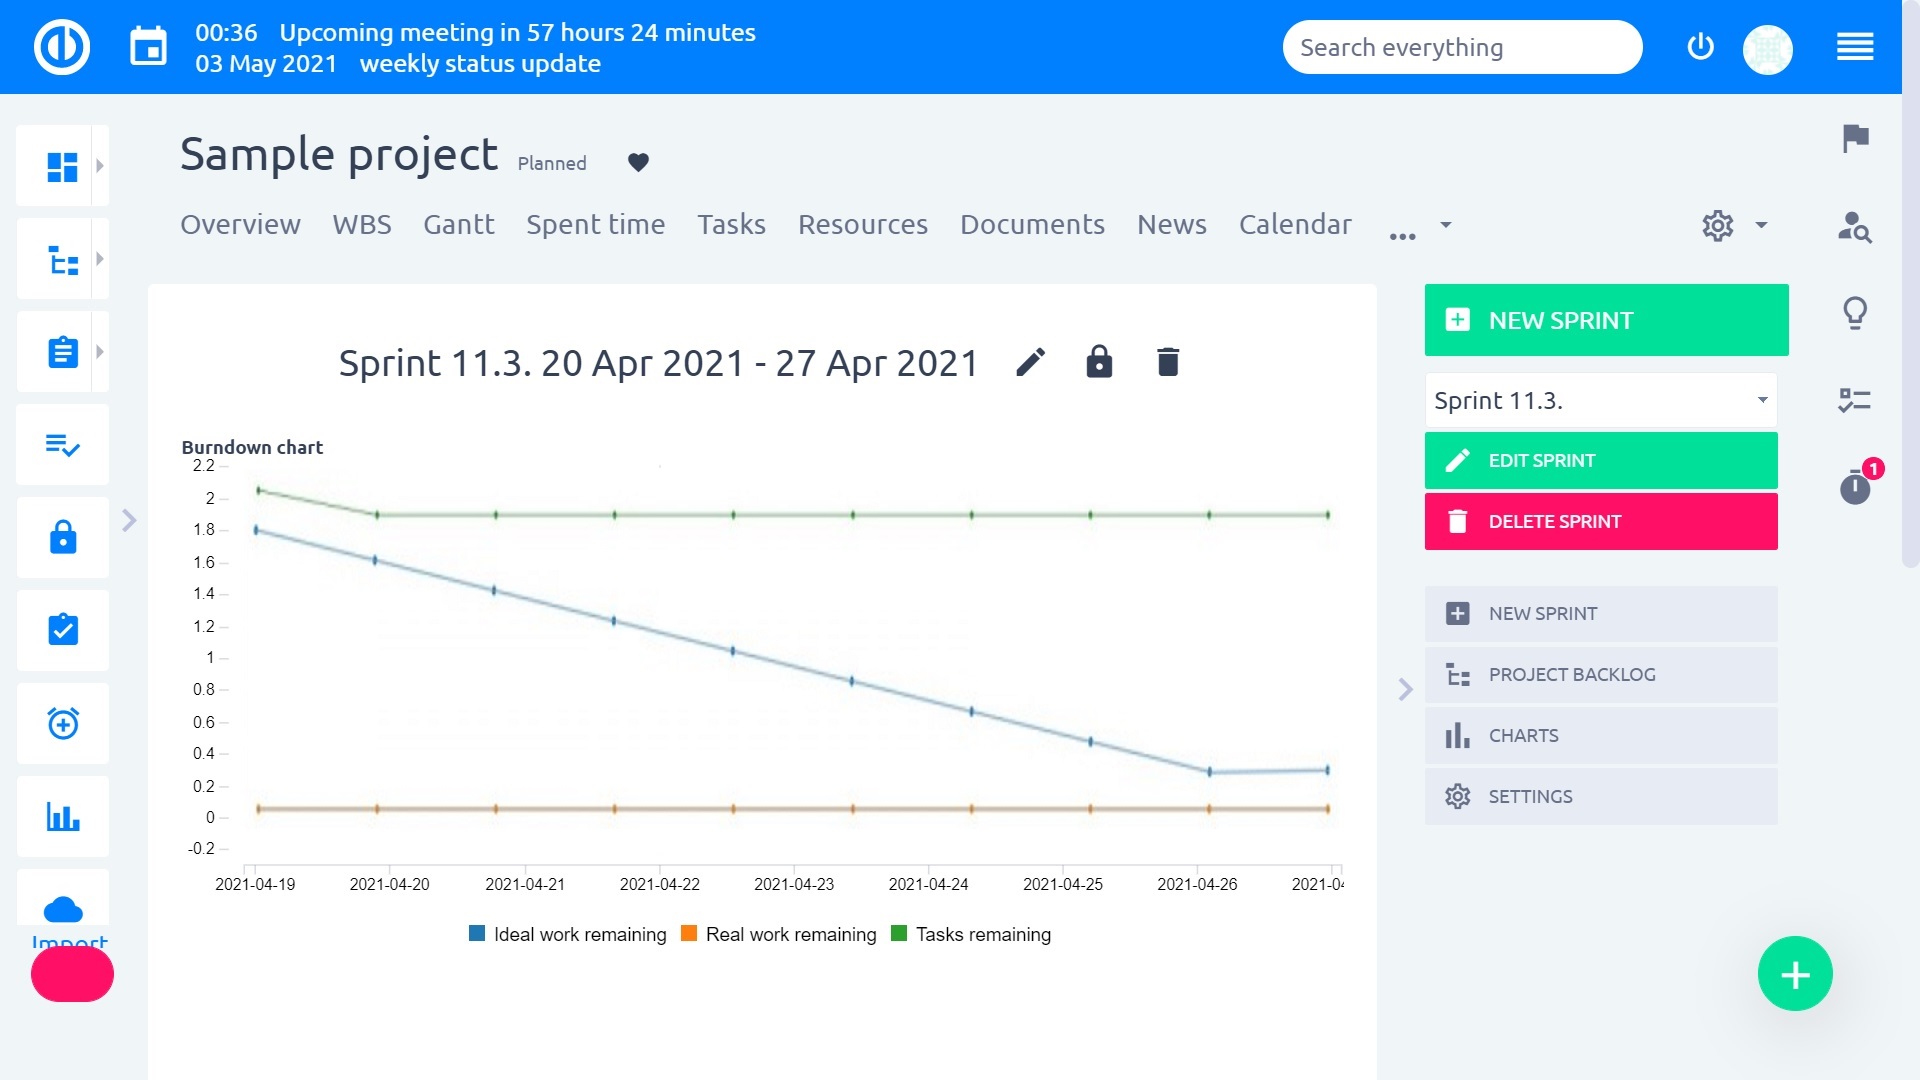Lock the sprint using the padlock icon
The width and height of the screenshot is (1920, 1080).
pos(1098,363)
